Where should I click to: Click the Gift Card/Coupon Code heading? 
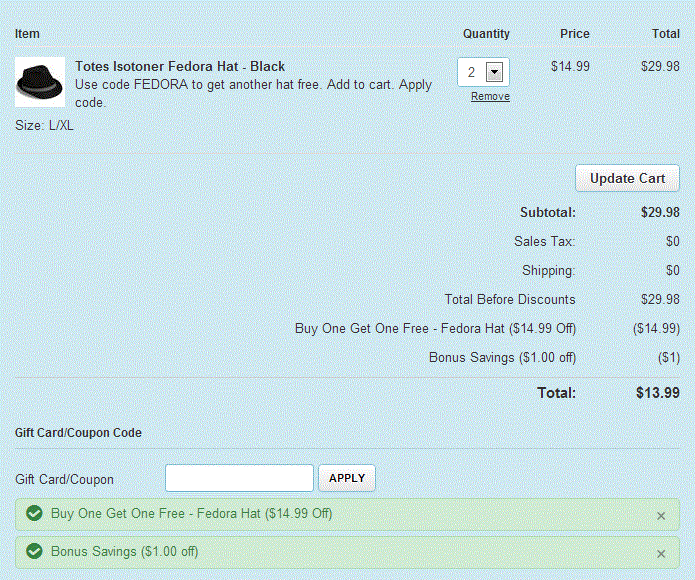78,433
